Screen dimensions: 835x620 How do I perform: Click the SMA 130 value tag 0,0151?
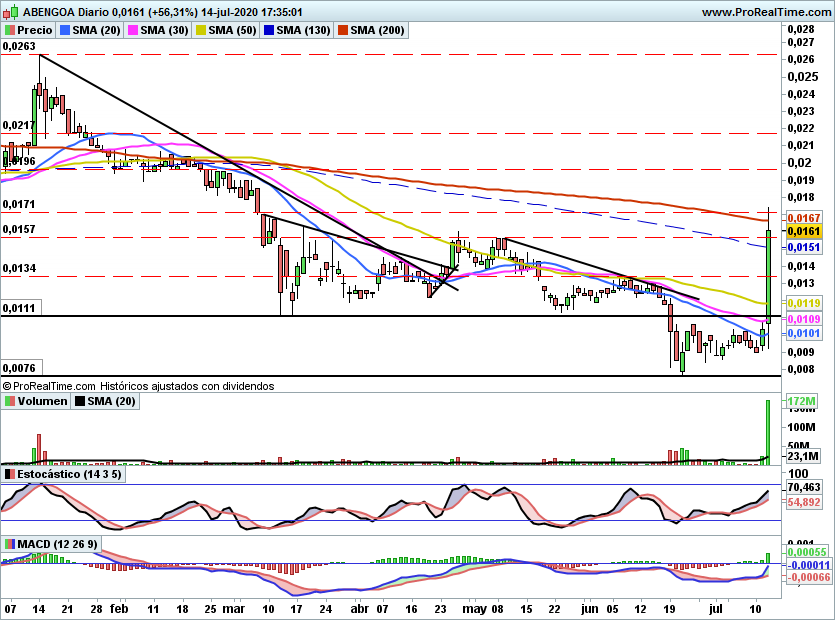click(804, 247)
